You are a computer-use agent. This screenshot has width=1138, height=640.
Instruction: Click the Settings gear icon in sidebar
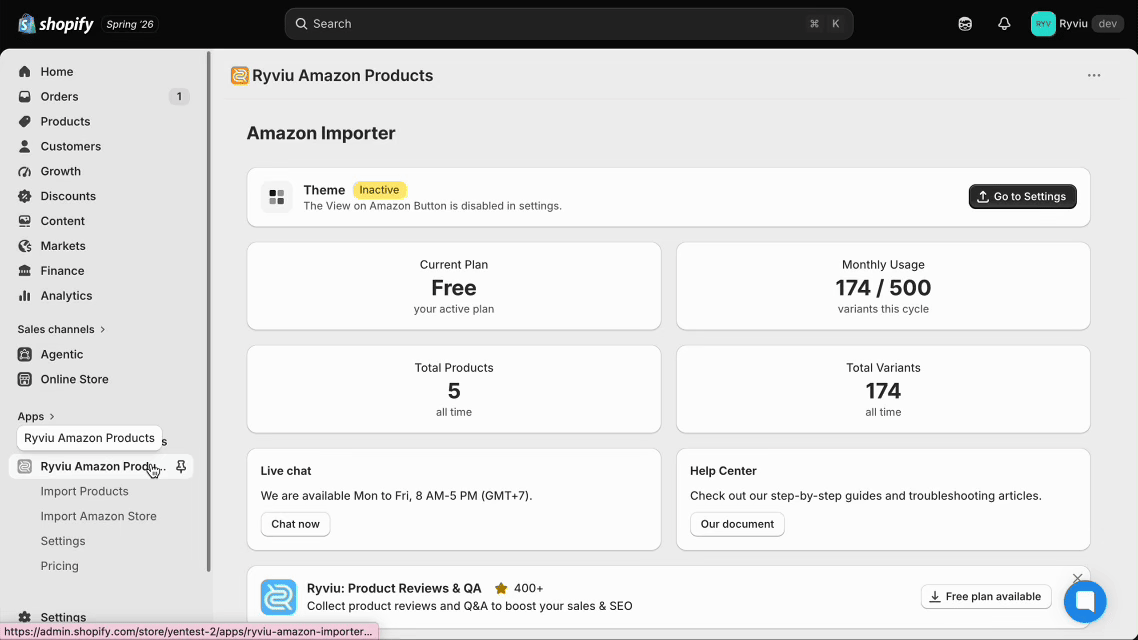click(x=25, y=618)
